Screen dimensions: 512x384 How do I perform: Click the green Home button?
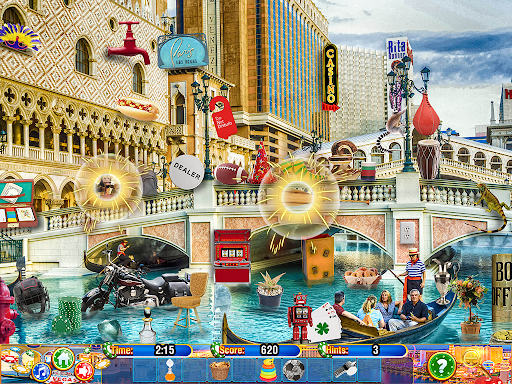[63, 358]
